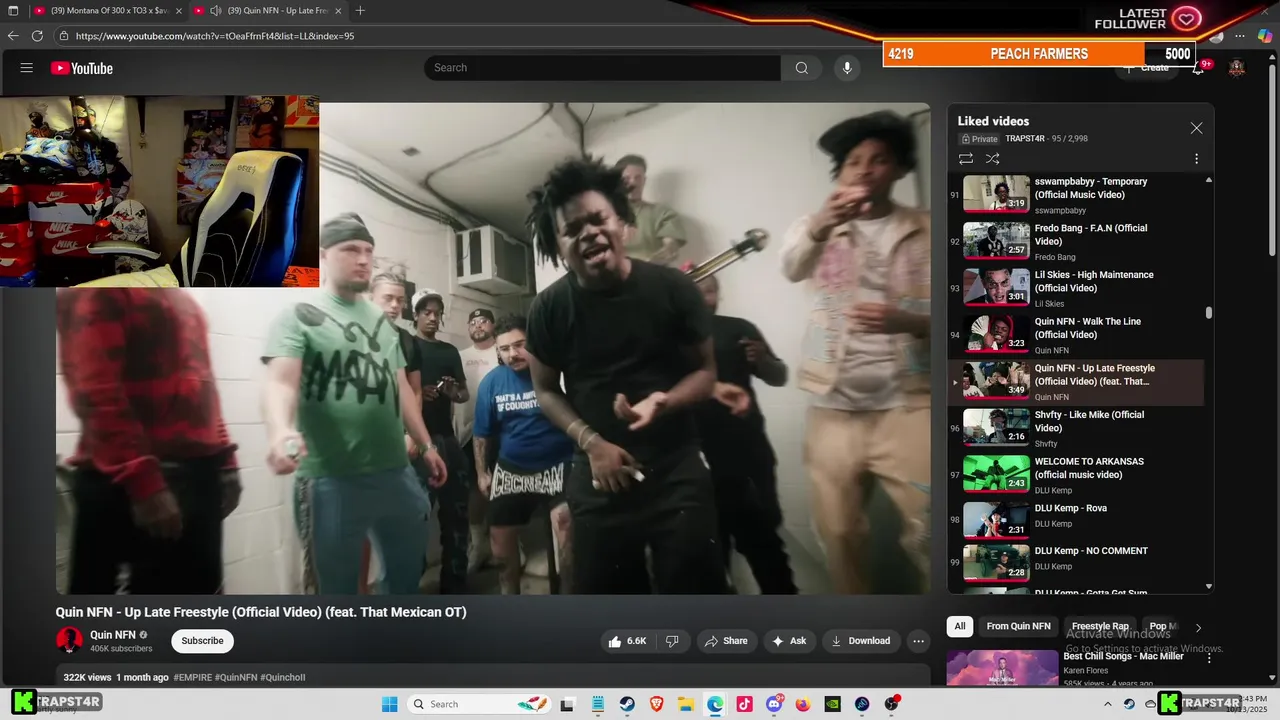Open the YouTube guide hamburger menu
Viewport: 1280px width, 720px height.
point(27,68)
